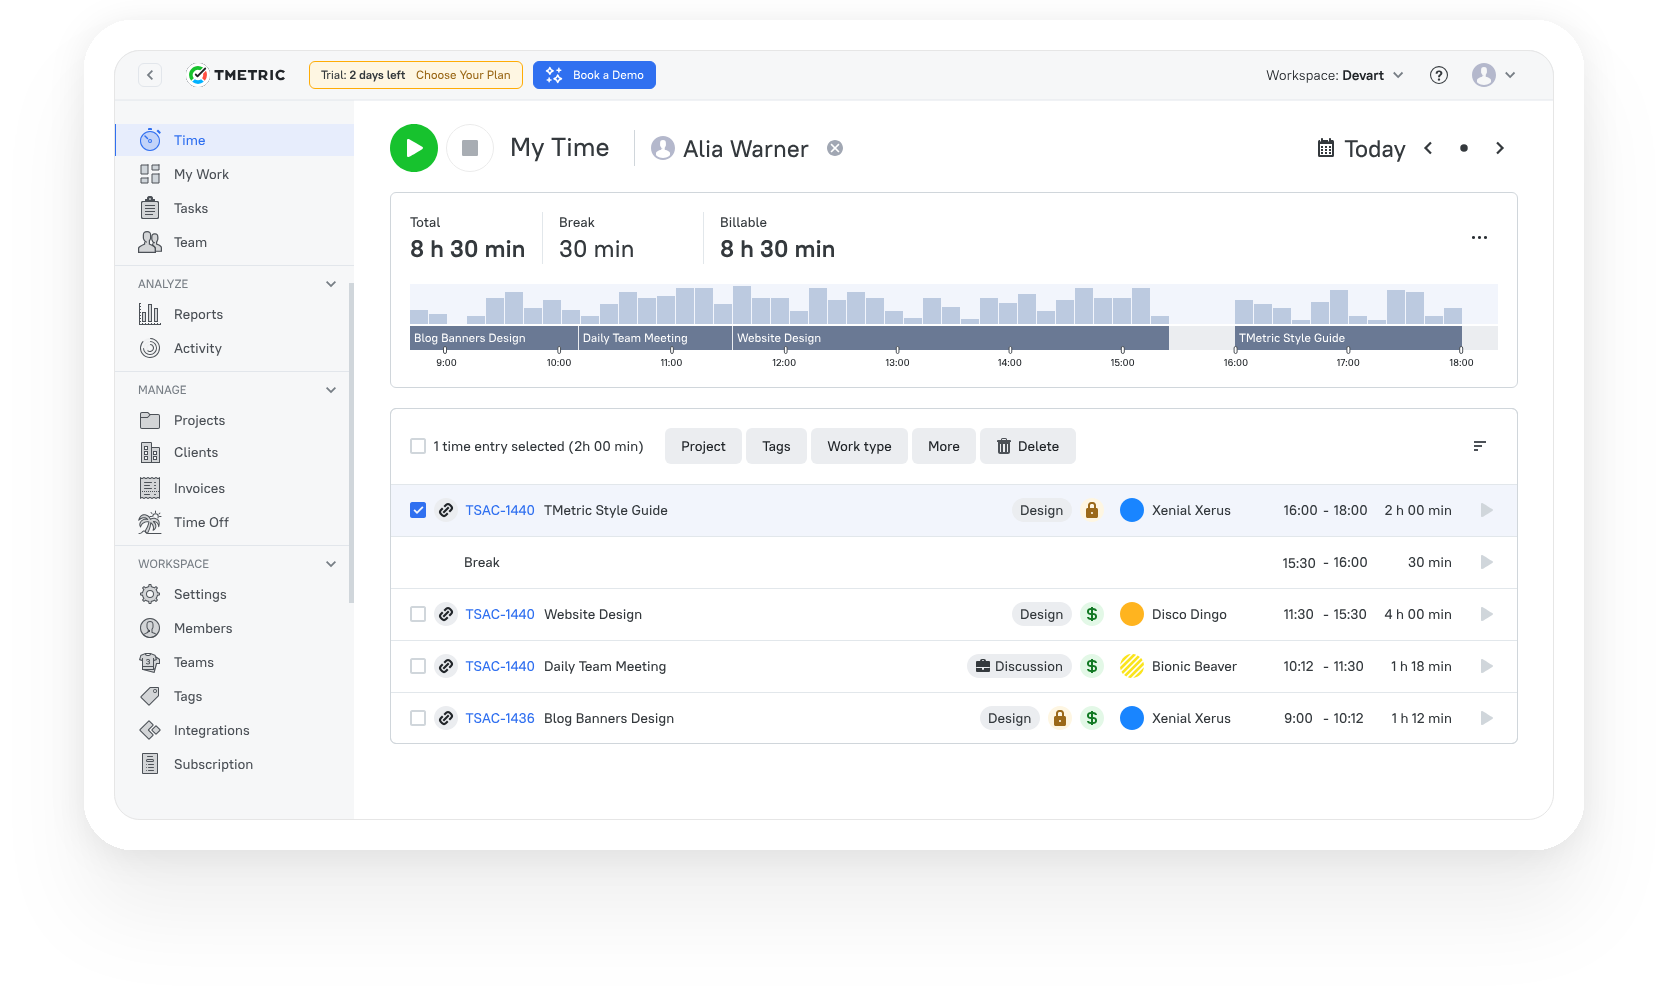
Task: Open the More actions button
Action: tap(944, 446)
